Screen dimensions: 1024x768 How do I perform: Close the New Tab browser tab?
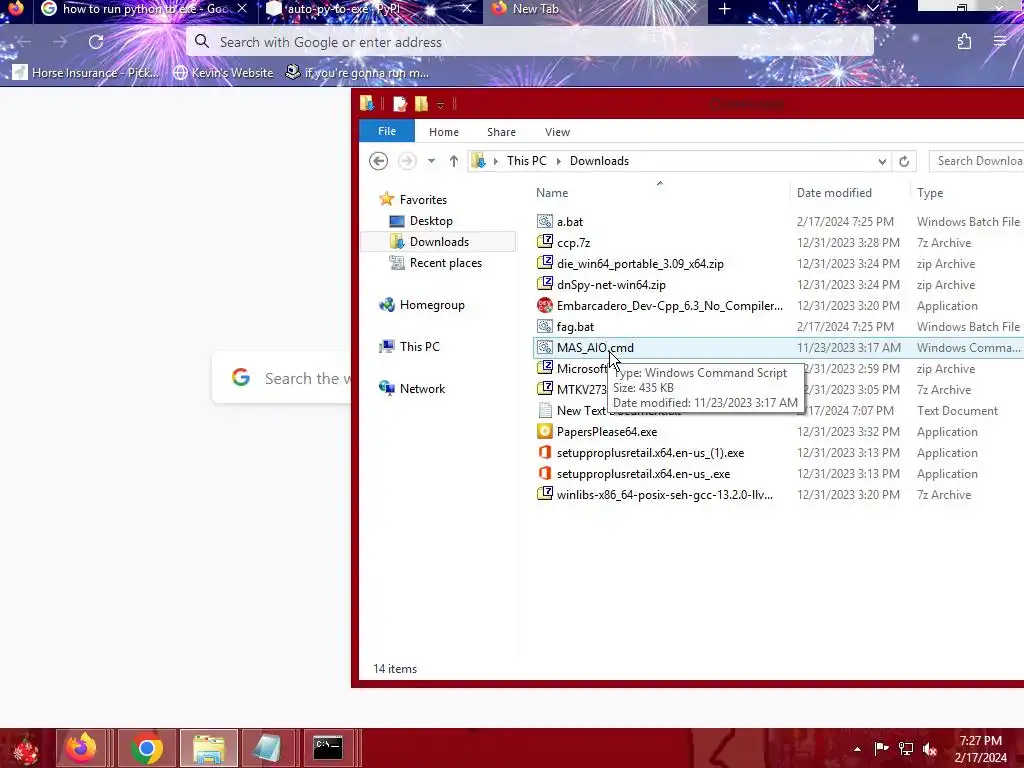point(691,9)
